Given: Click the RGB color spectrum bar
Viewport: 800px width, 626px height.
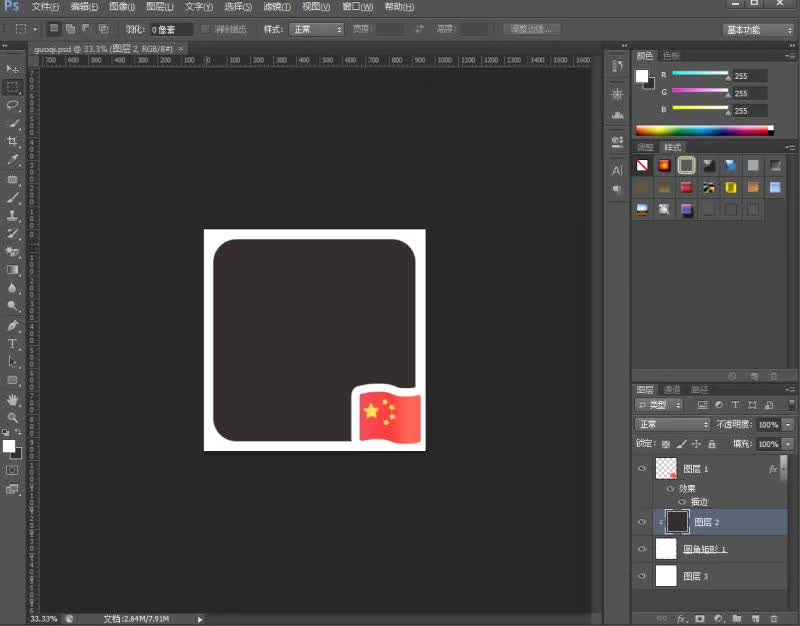Looking at the screenshot, I should [x=704, y=130].
